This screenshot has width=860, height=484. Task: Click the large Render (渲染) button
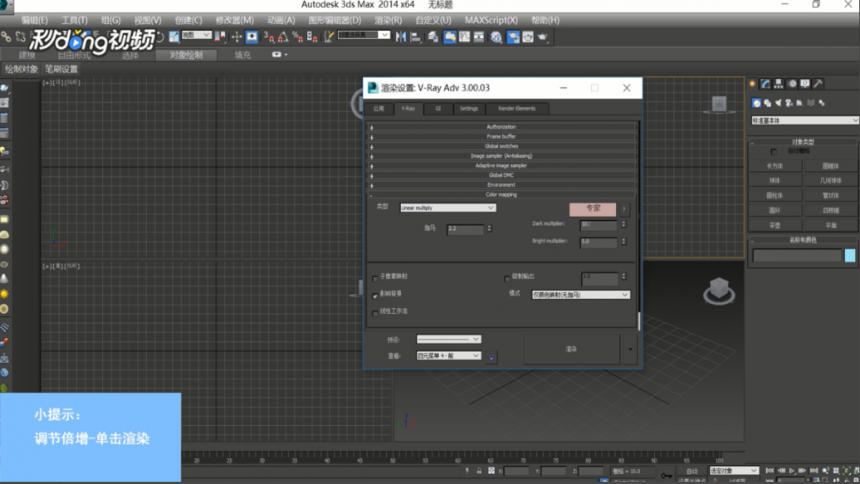coord(572,349)
